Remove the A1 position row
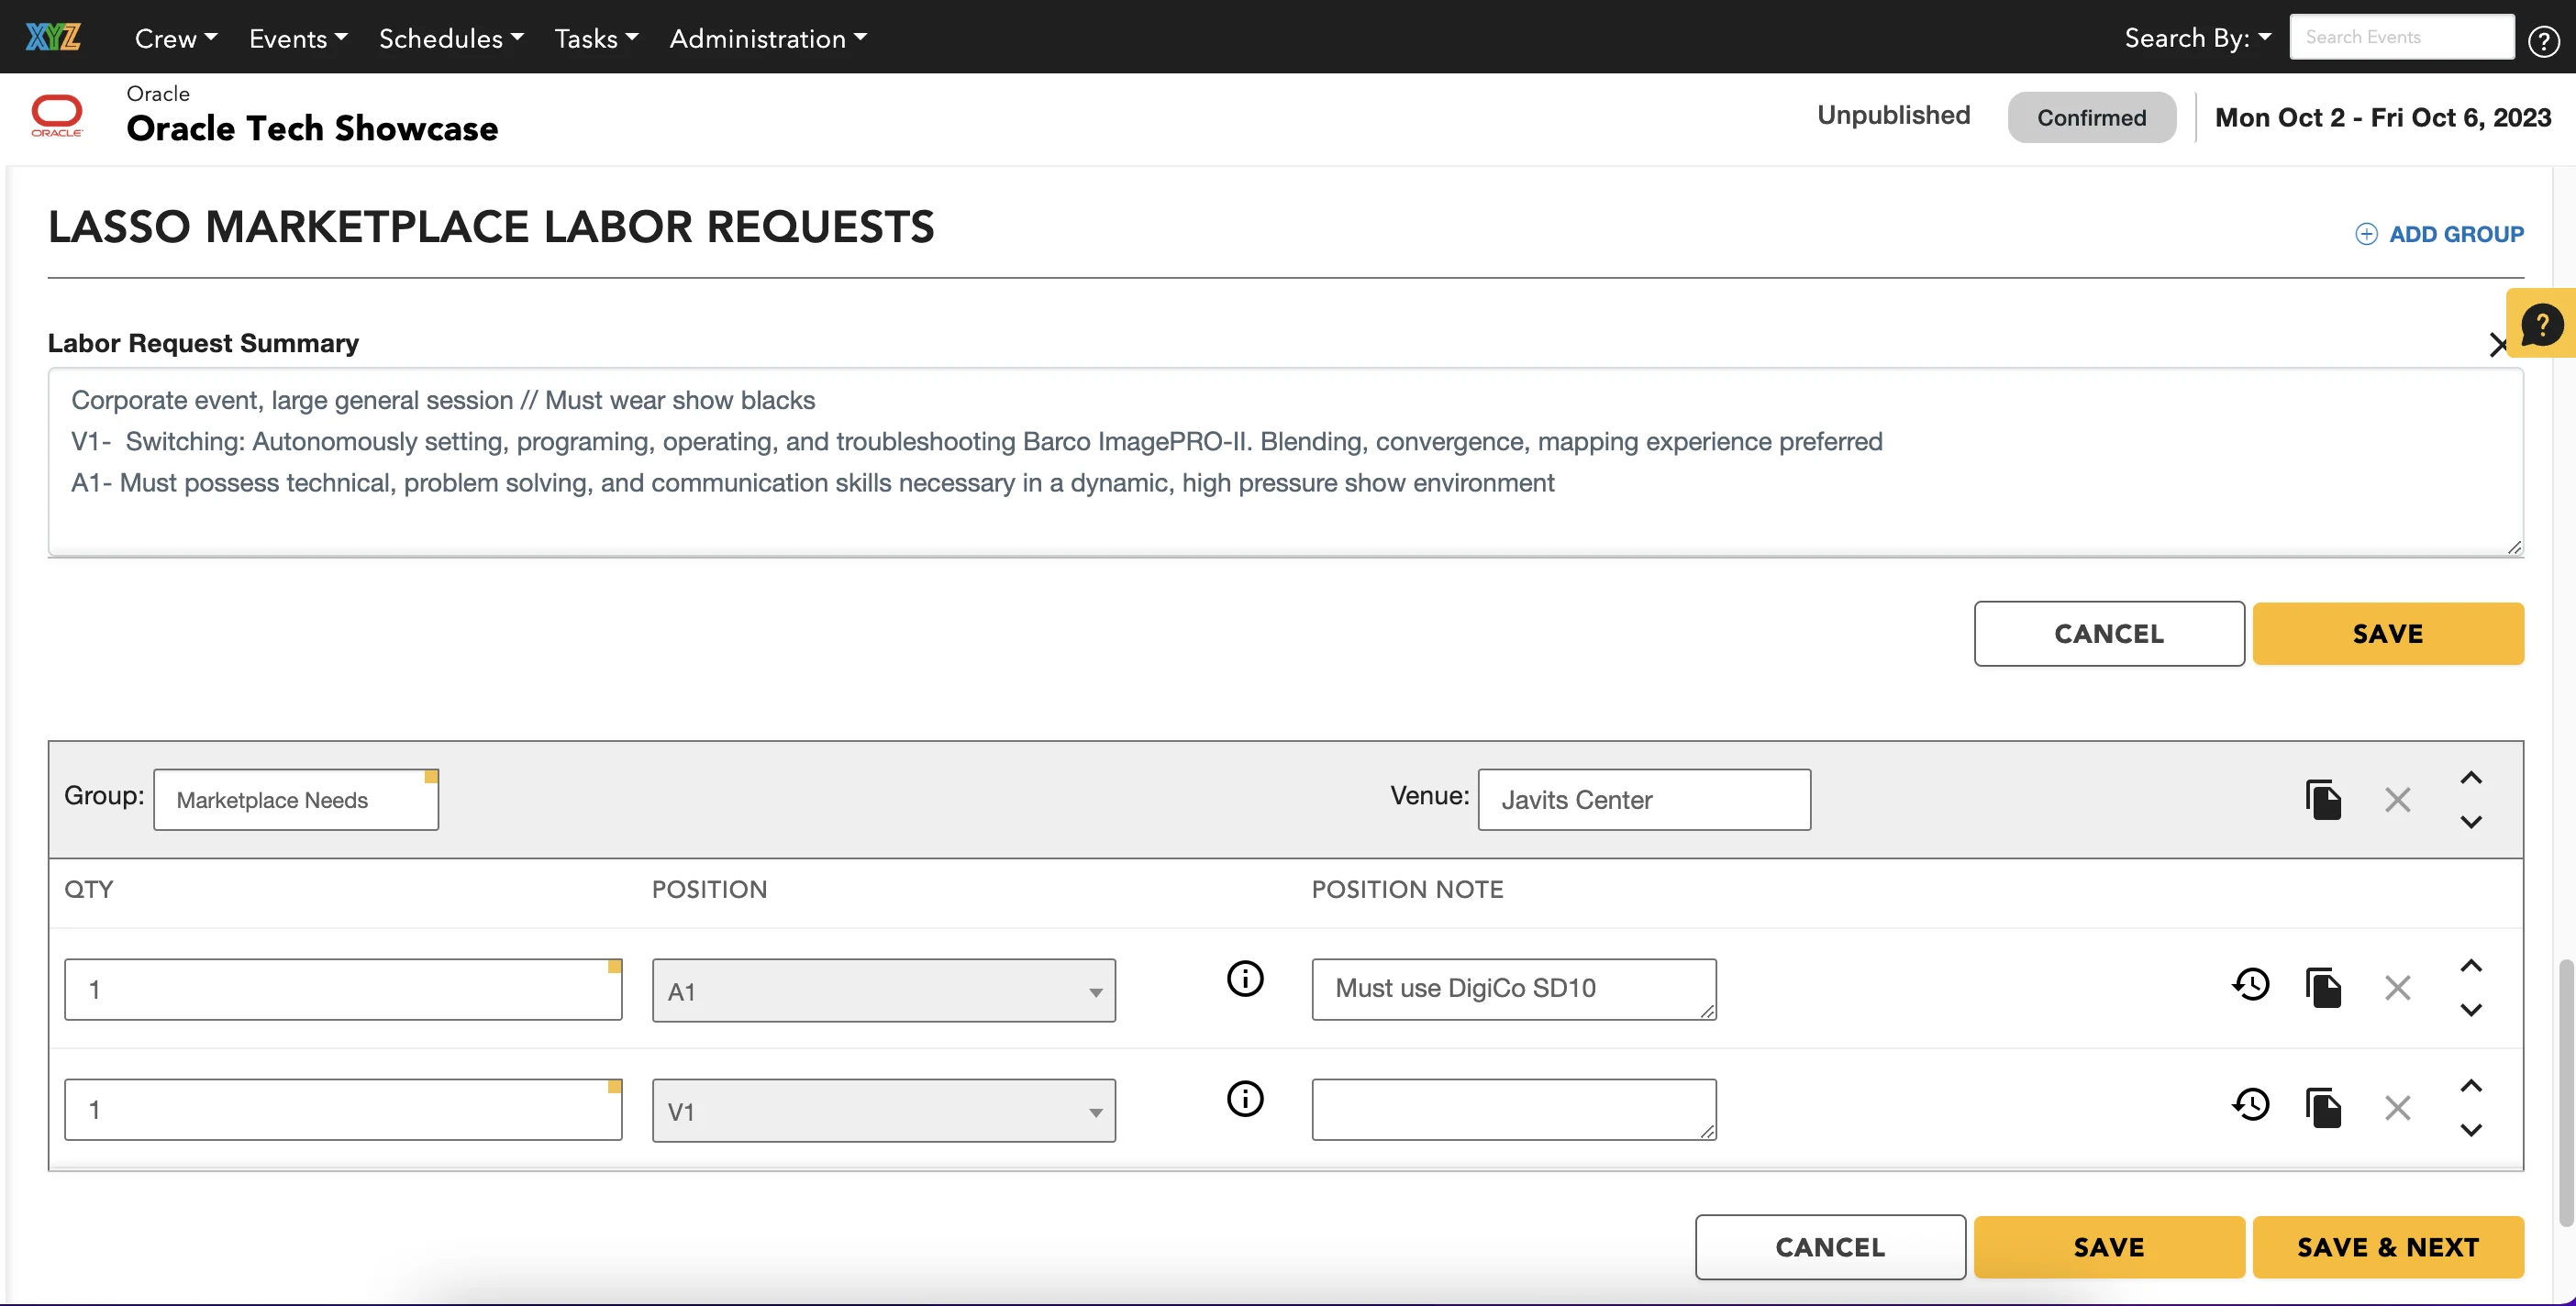 click(2397, 988)
